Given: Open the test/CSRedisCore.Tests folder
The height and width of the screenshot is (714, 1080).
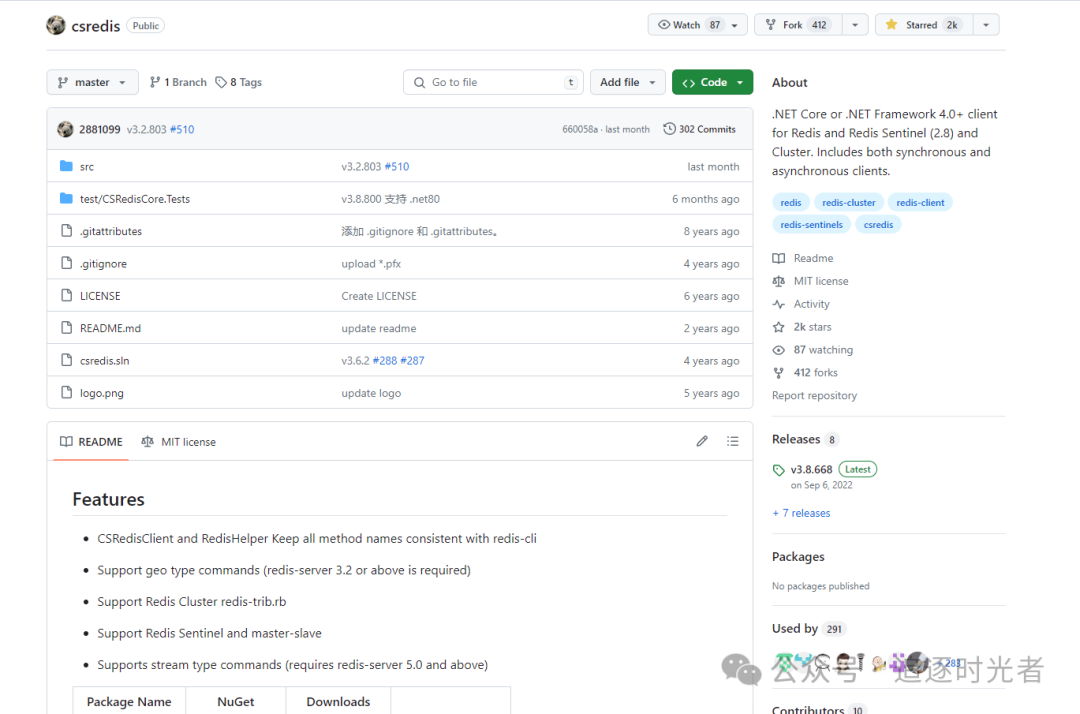Looking at the screenshot, I should [135, 199].
